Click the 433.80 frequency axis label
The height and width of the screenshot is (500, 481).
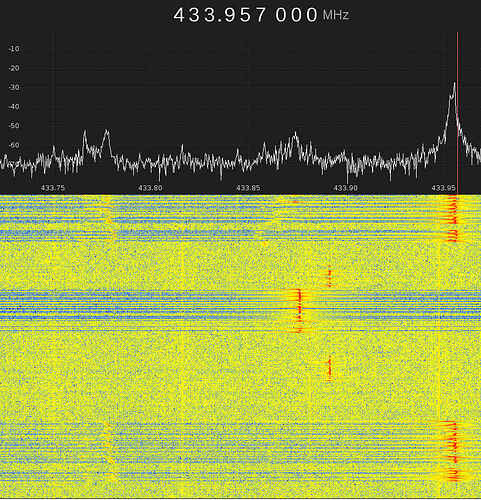click(x=150, y=188)
